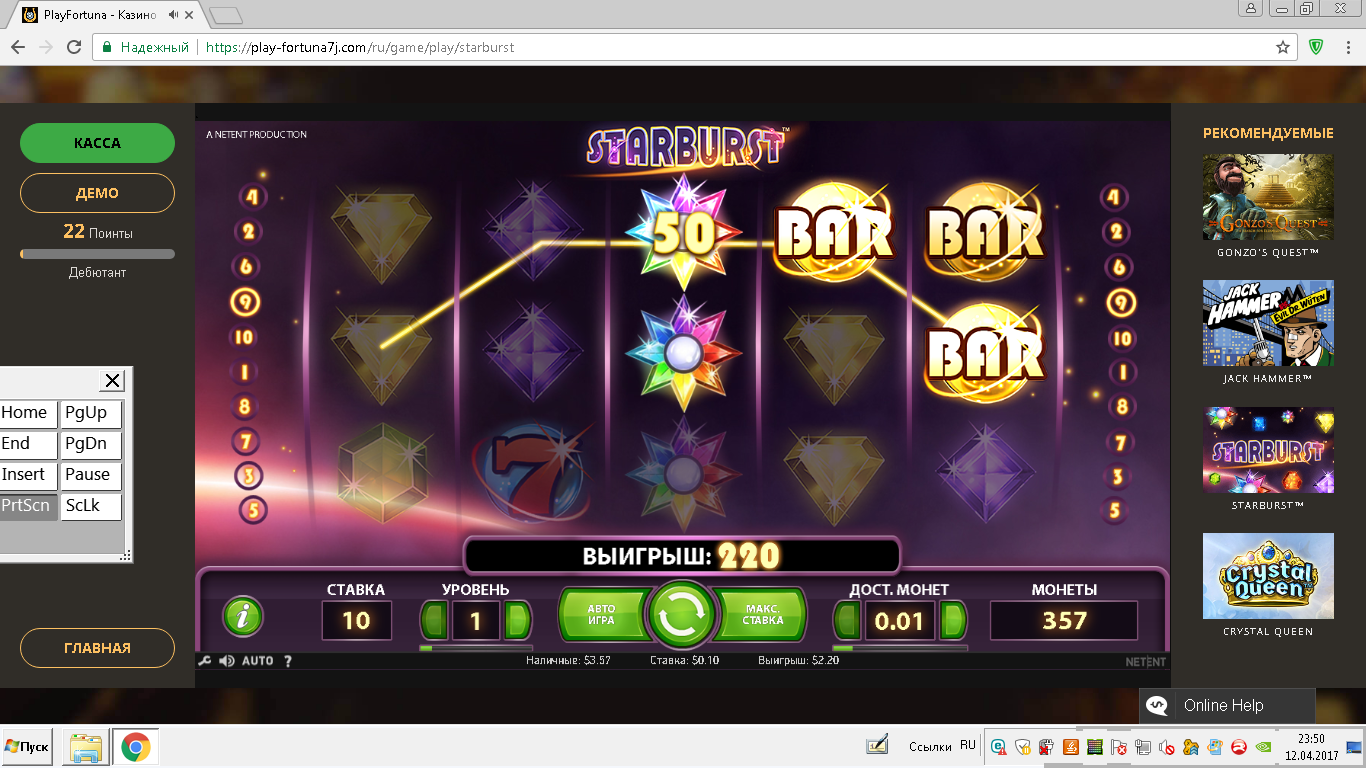Open the game help question mark
Viewport: 1366px width, 768px height.
pos(288,661)
